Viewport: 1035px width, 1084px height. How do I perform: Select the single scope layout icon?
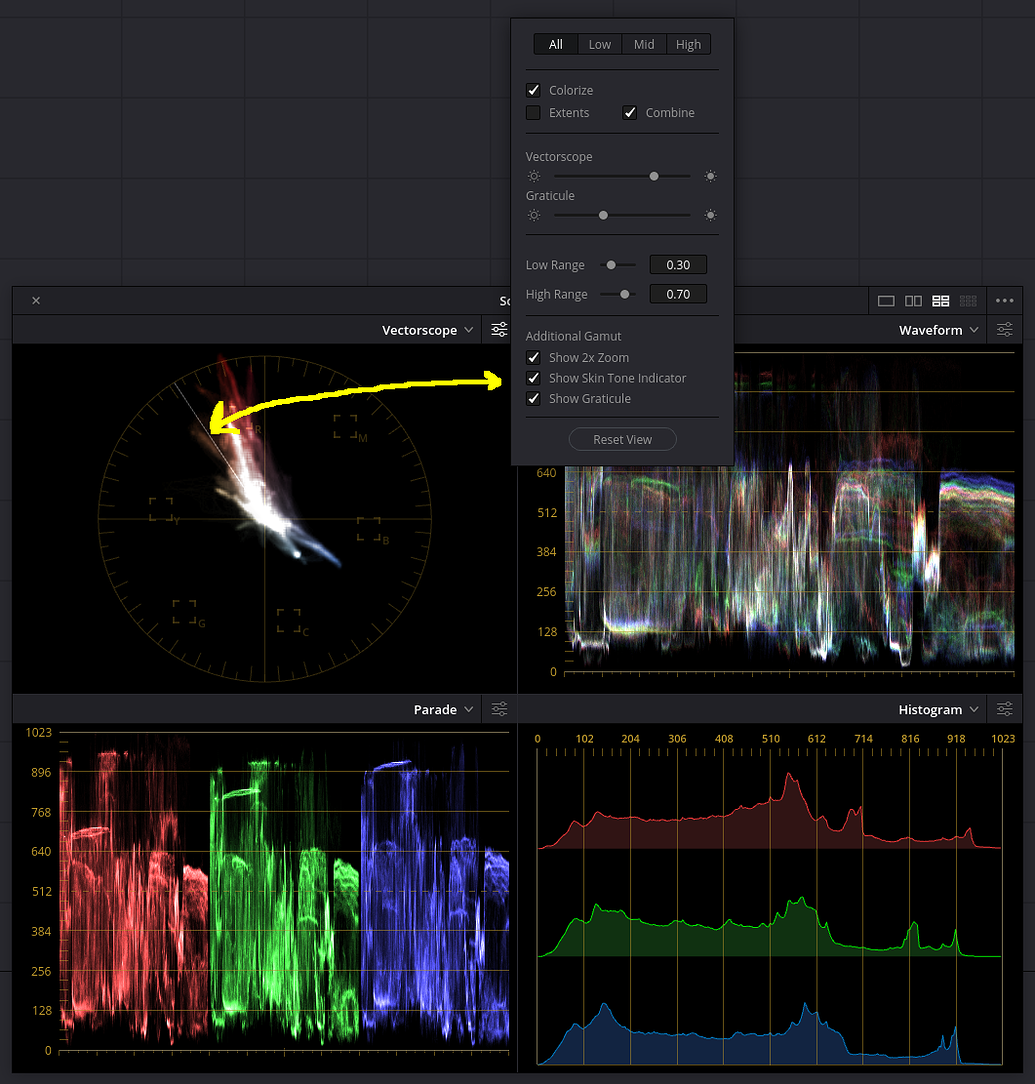[x=886, y=300]
